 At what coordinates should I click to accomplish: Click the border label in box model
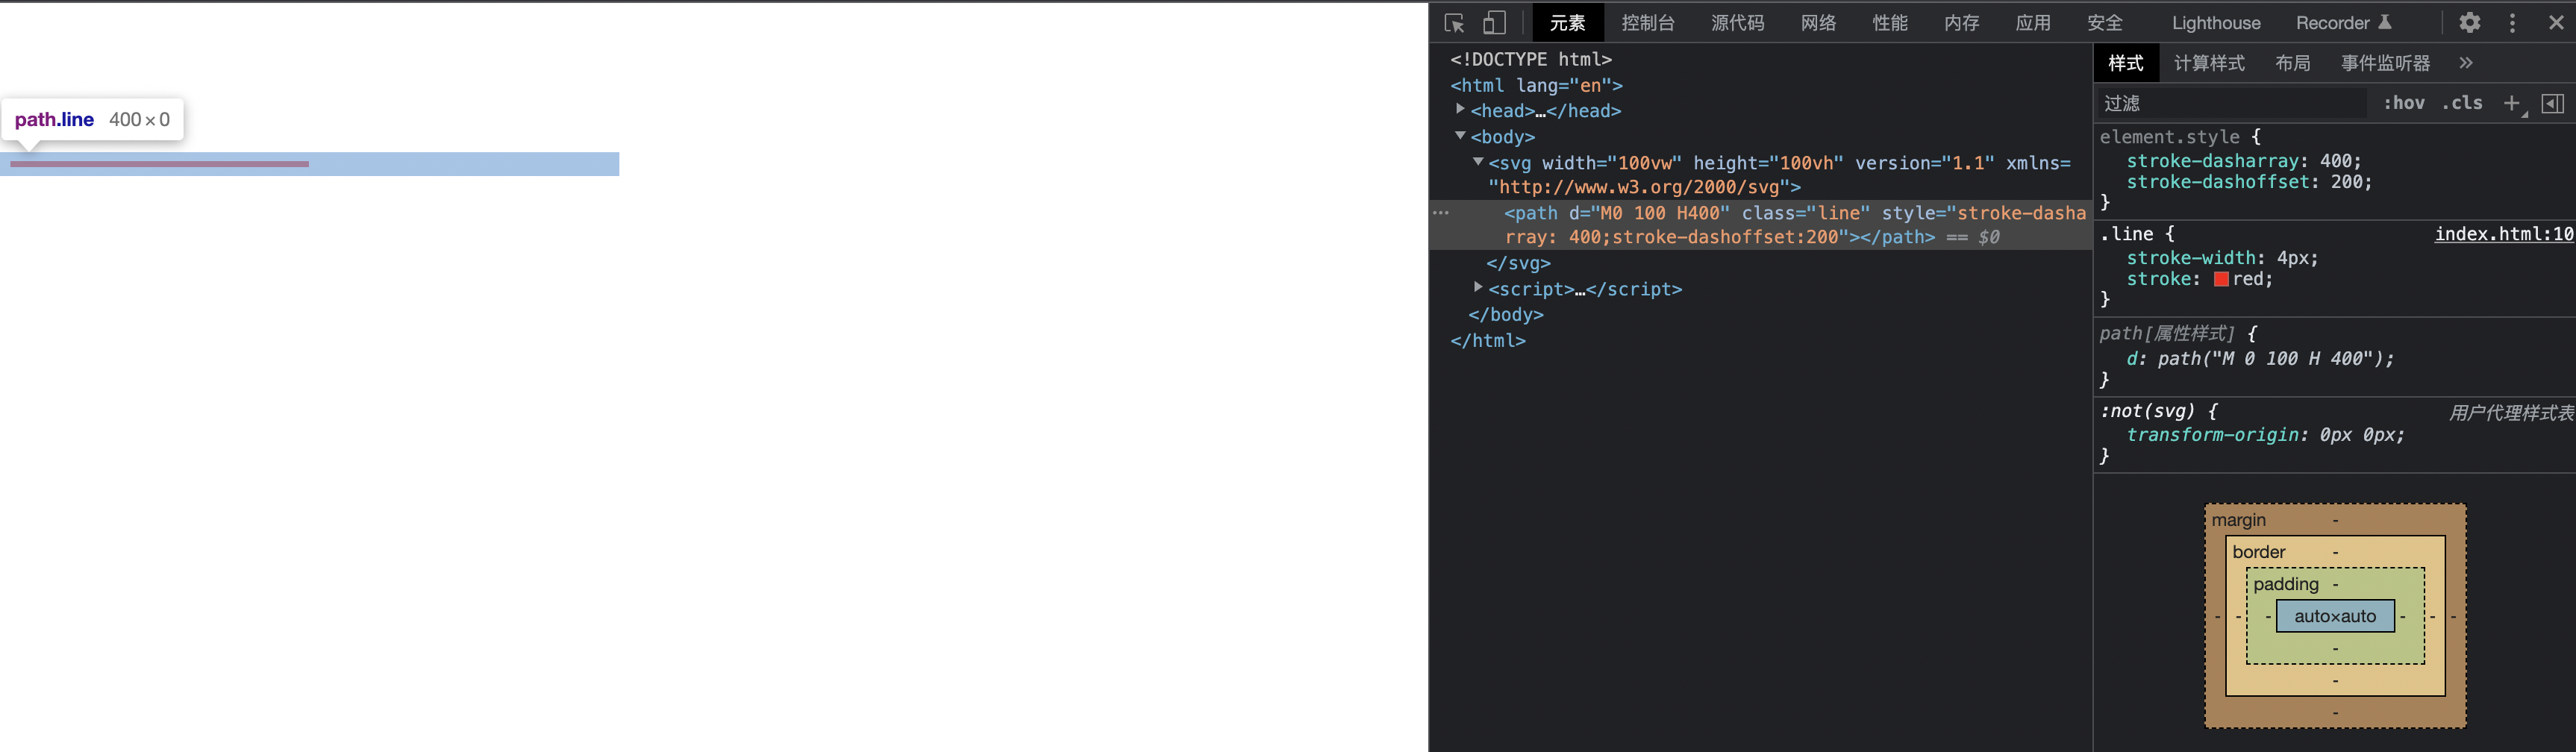pyautogui.click(x=2259, y=552)
